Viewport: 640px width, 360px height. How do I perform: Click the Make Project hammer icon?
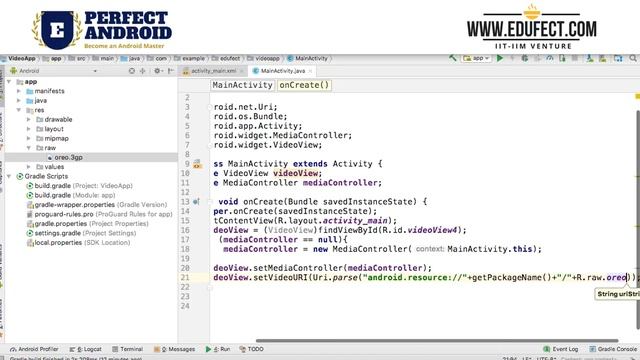453,58
